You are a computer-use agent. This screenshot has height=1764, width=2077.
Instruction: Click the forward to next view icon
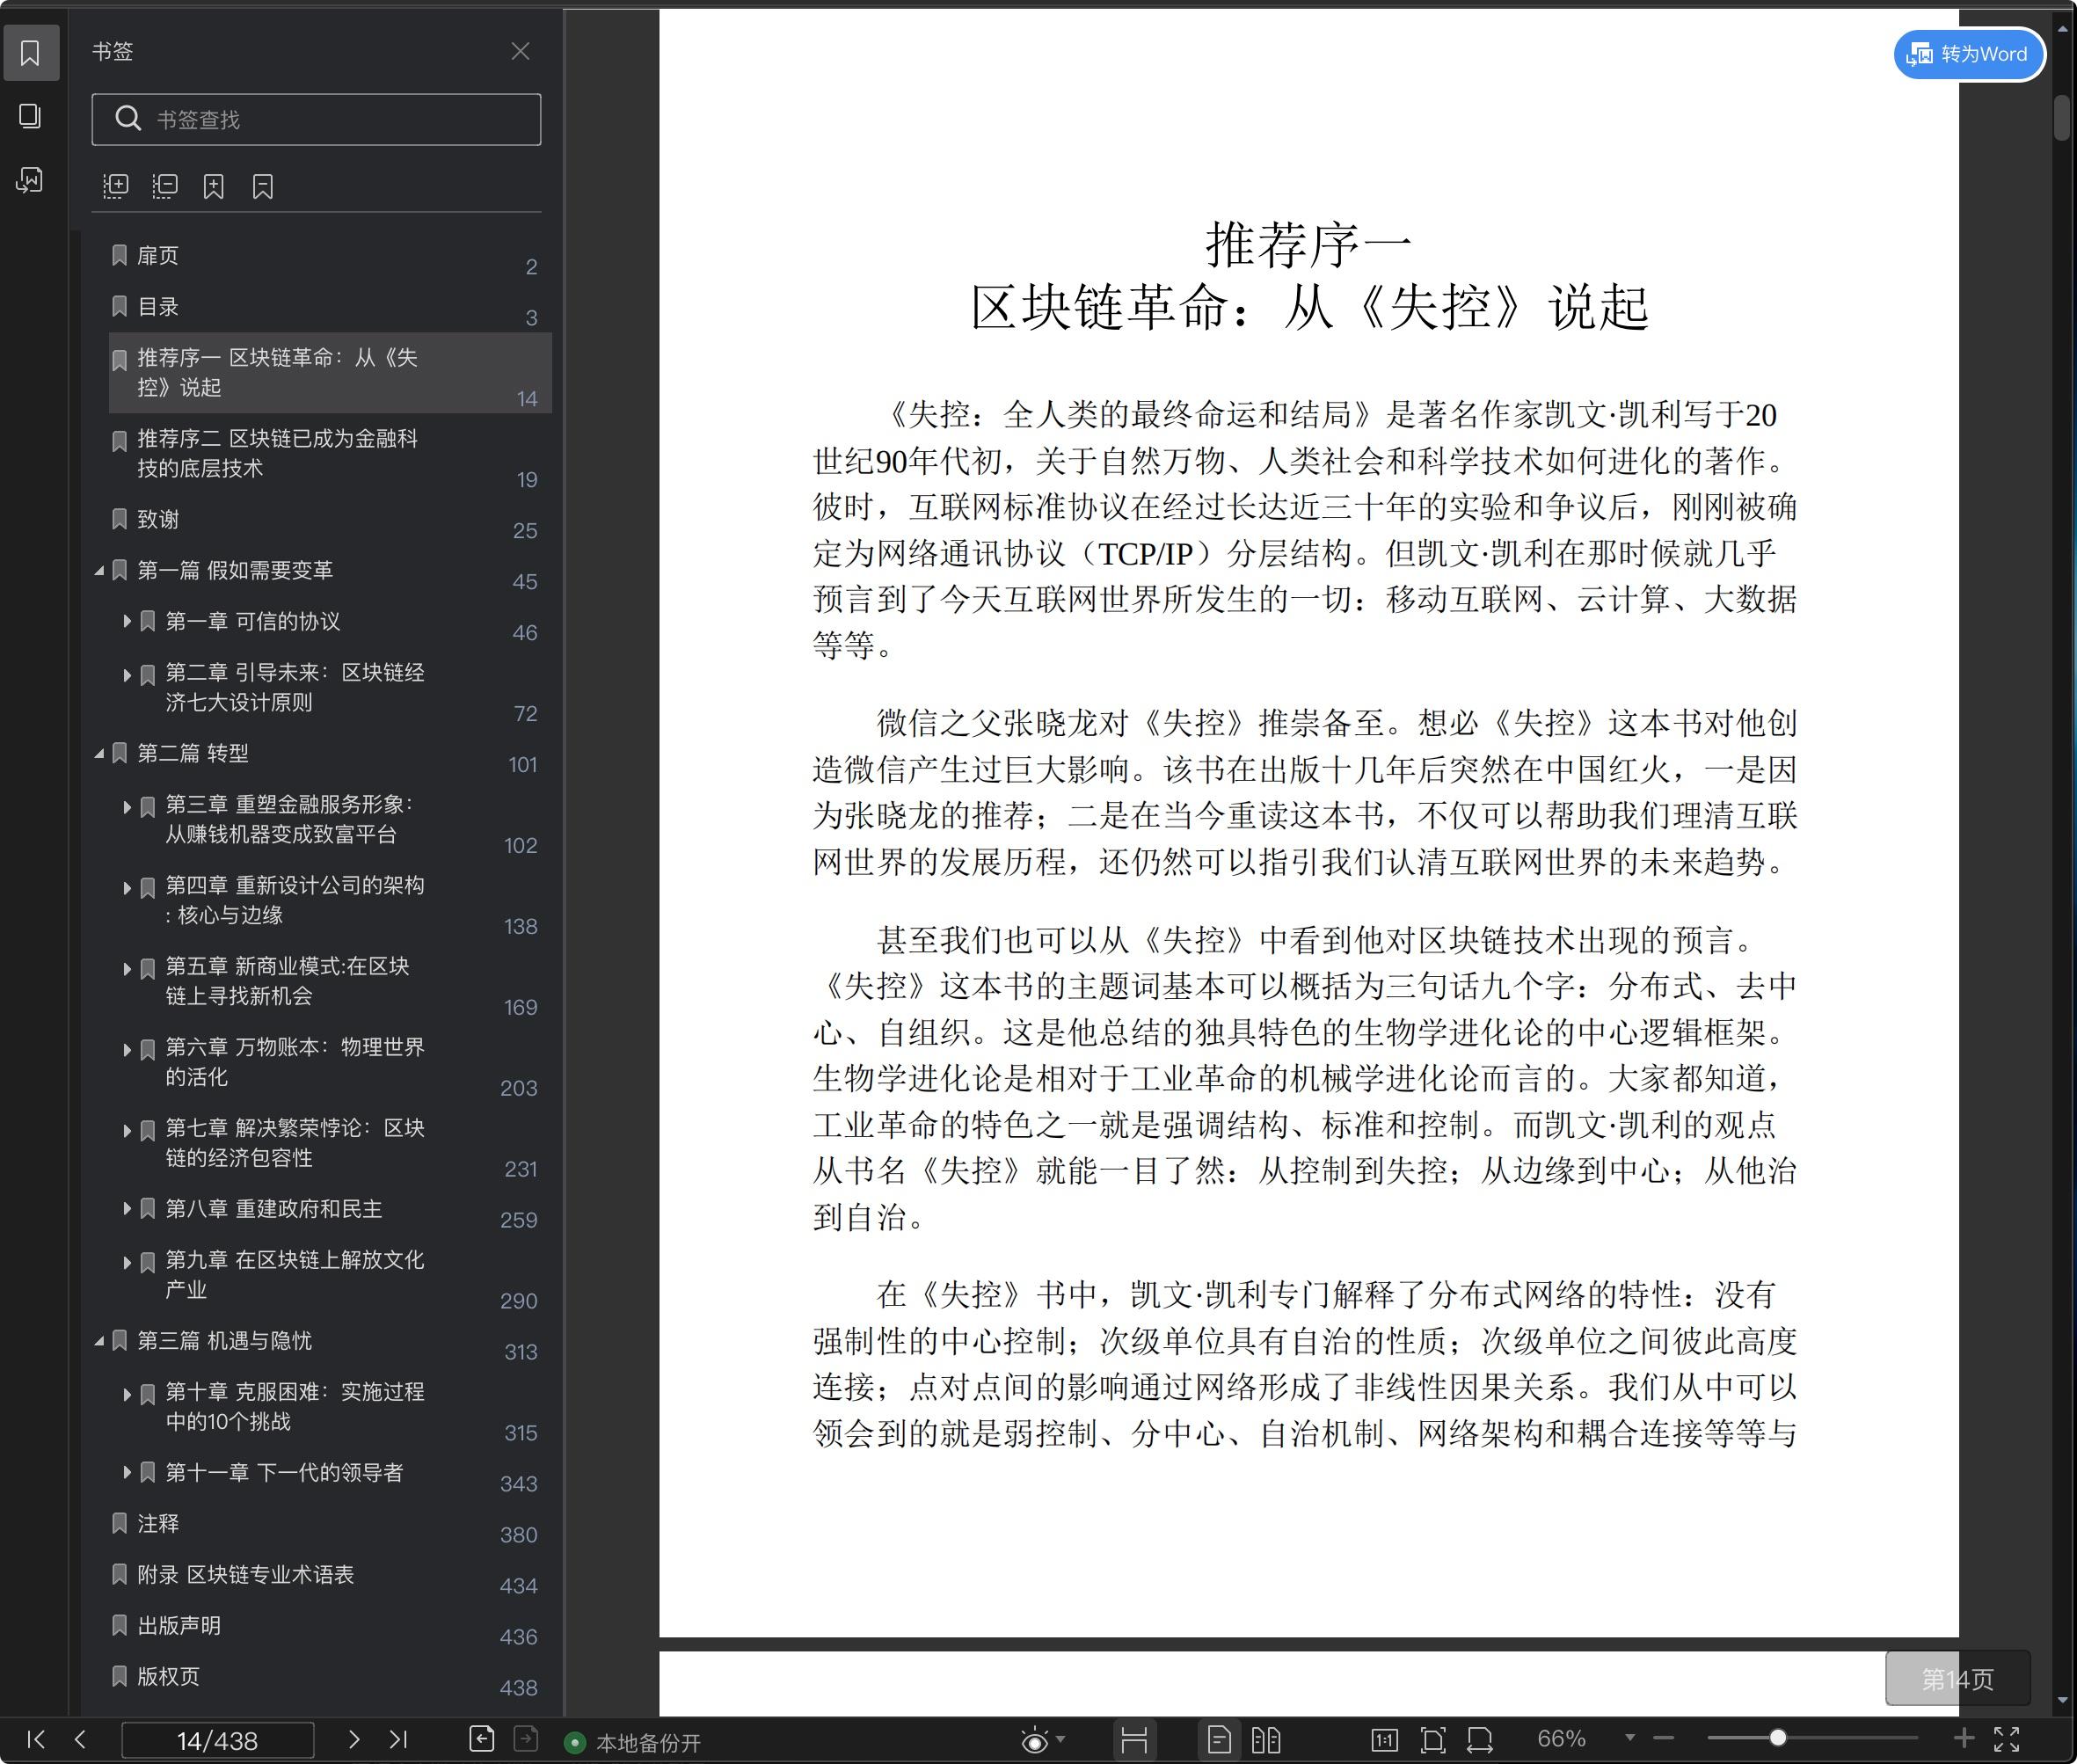pyautogui.click(x=526, y=1739)
